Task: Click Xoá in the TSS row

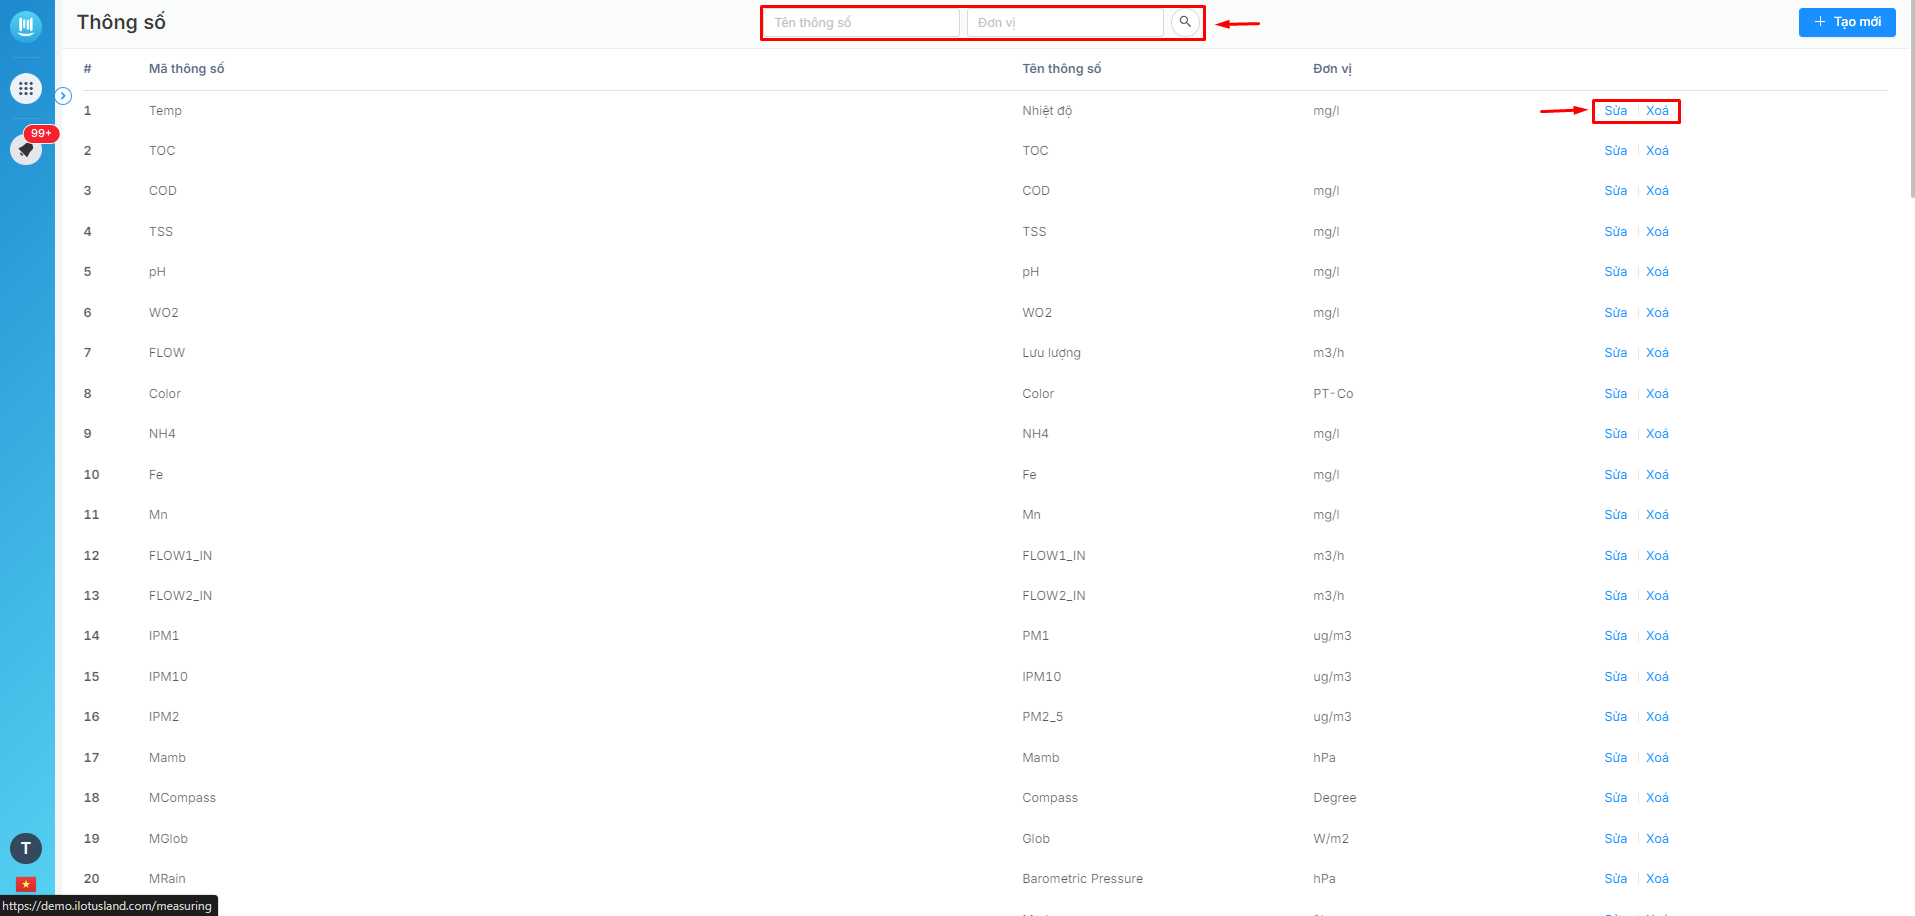Action: pos(1657,232)
